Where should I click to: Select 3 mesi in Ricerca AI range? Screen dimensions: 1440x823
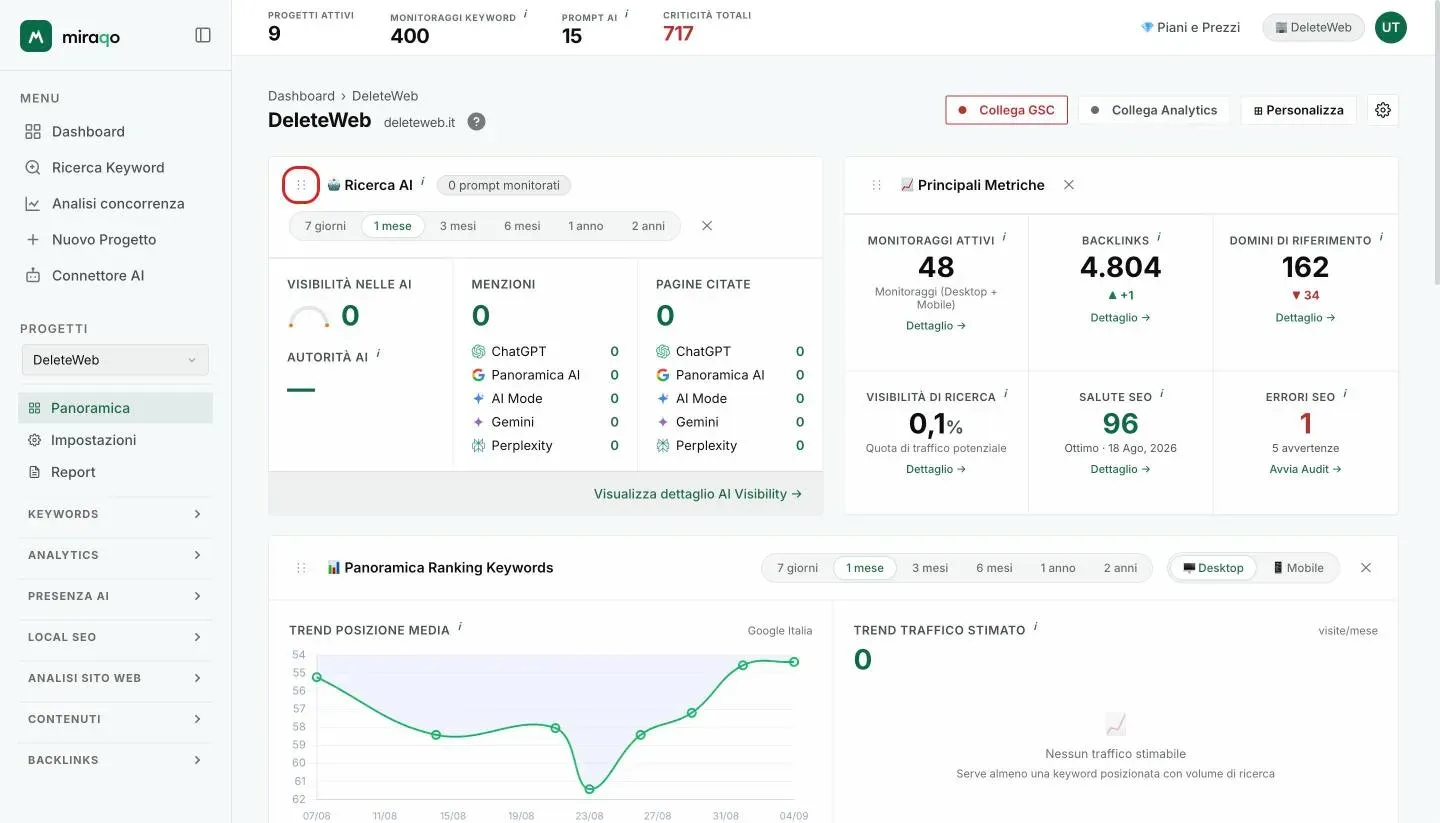tap(458, 226)
